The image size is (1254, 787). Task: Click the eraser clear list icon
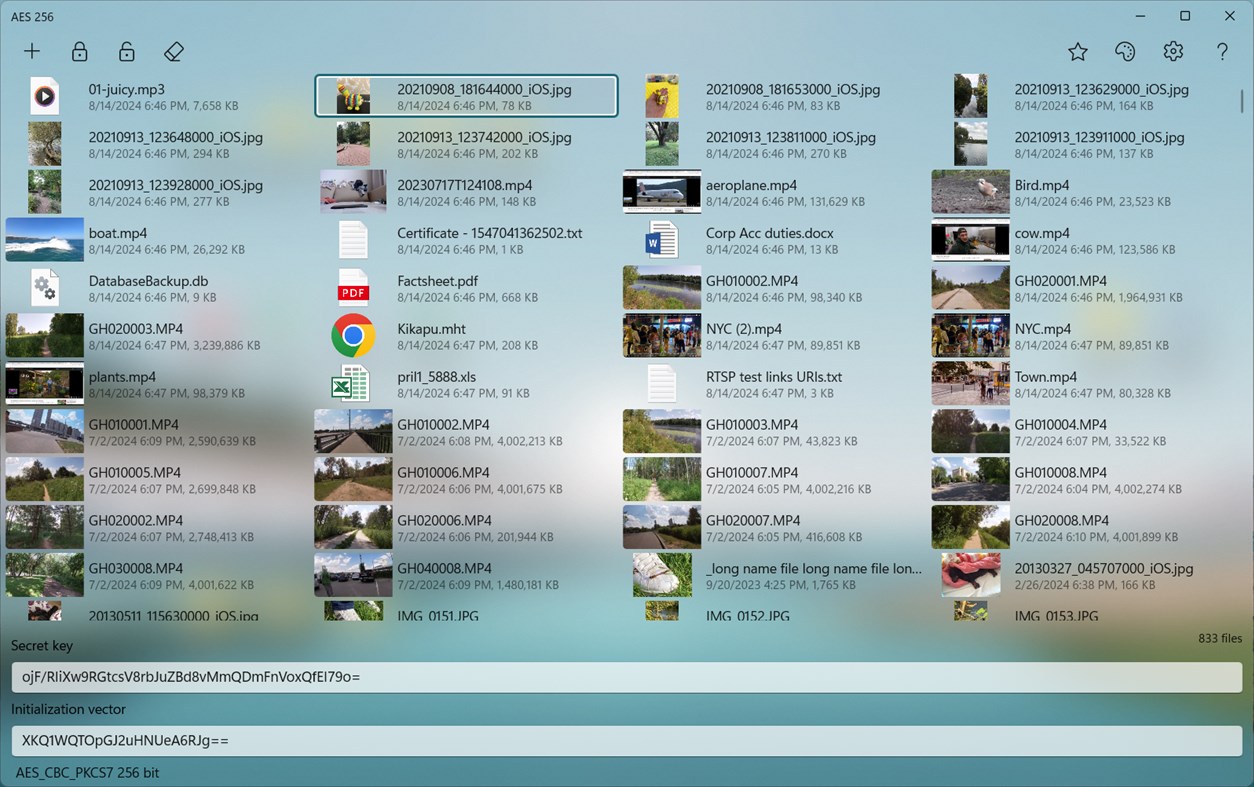(x=174, y=52)
